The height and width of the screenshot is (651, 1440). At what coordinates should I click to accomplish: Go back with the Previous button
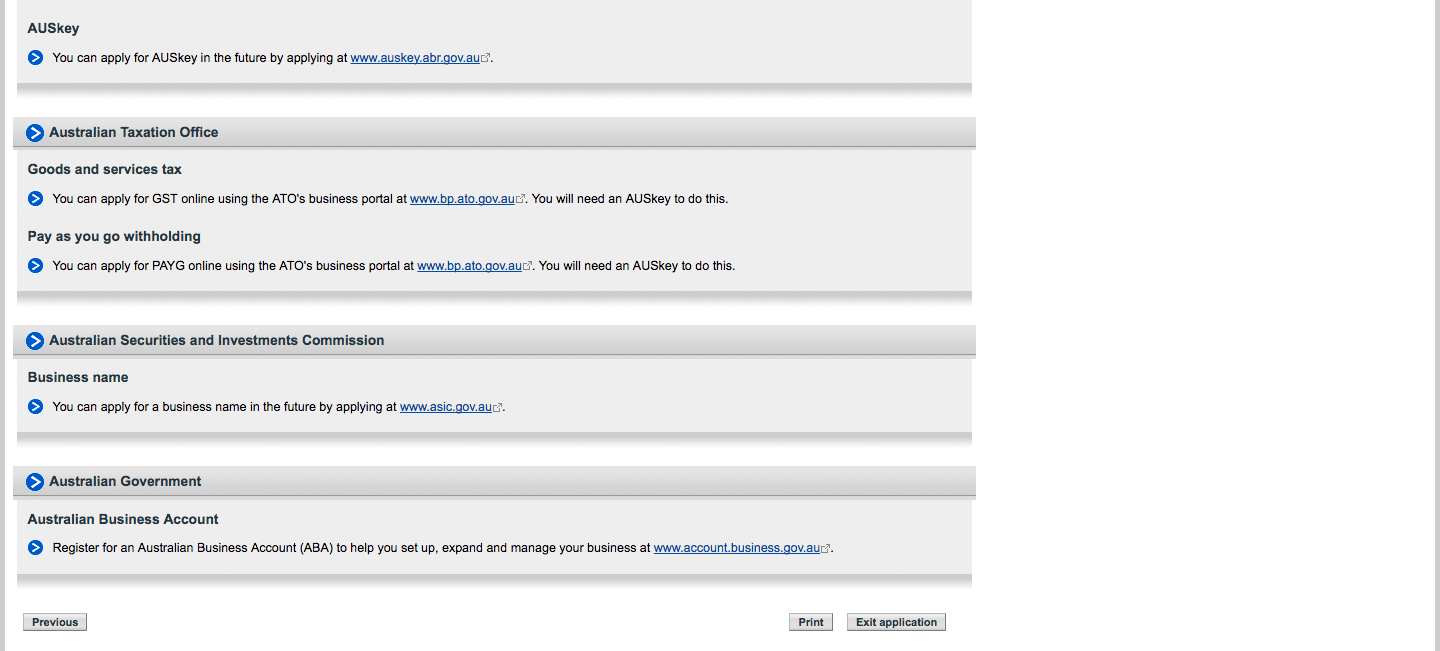coord(55,622)
